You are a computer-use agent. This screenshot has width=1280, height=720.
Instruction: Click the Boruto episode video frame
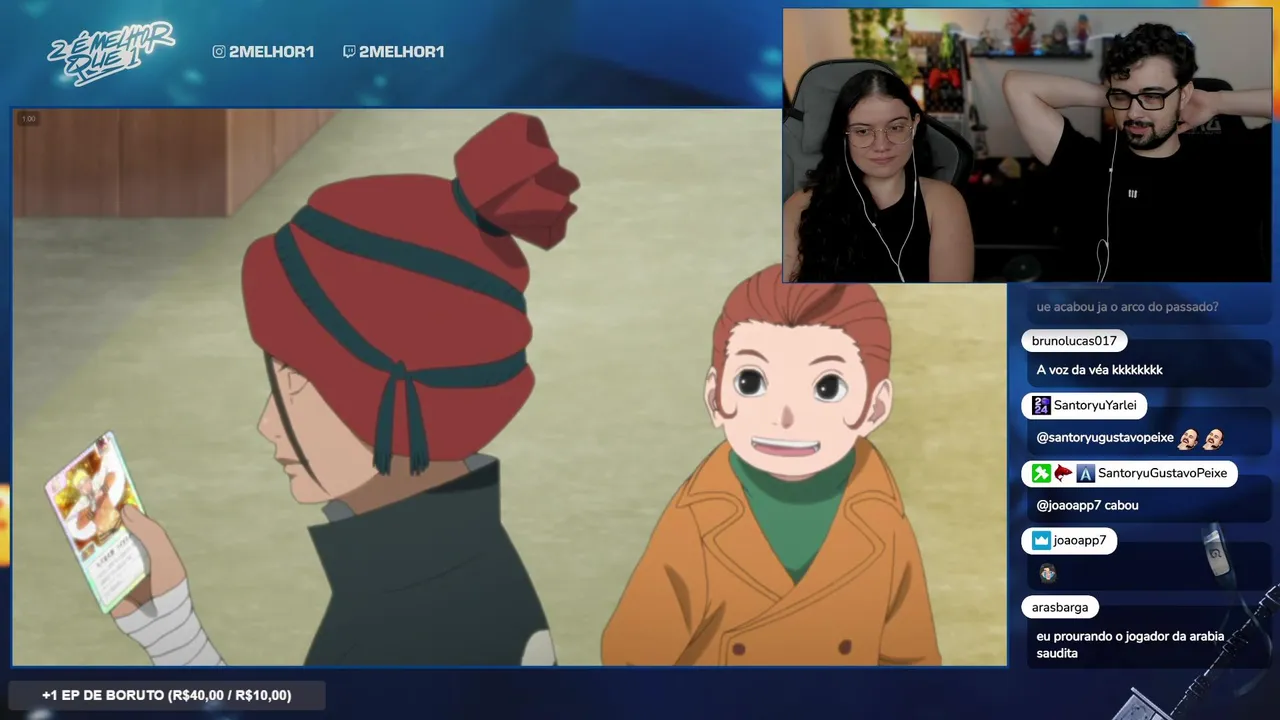click(x=509, y=387)
